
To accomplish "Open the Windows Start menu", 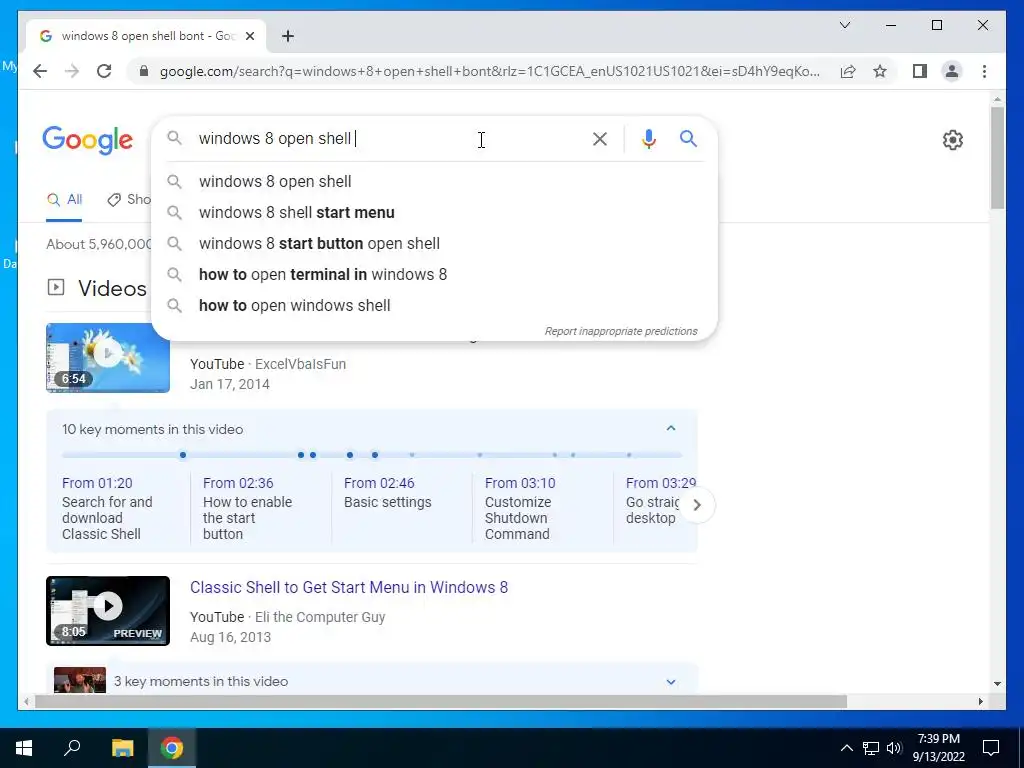I will [x=24, y=748].
